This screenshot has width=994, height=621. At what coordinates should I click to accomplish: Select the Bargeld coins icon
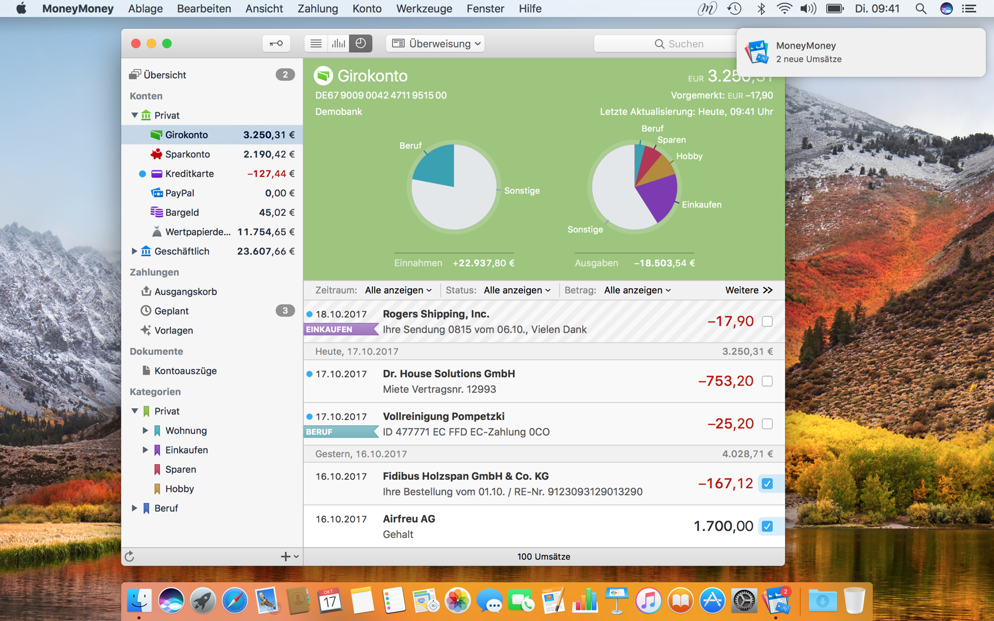point(157,212)
